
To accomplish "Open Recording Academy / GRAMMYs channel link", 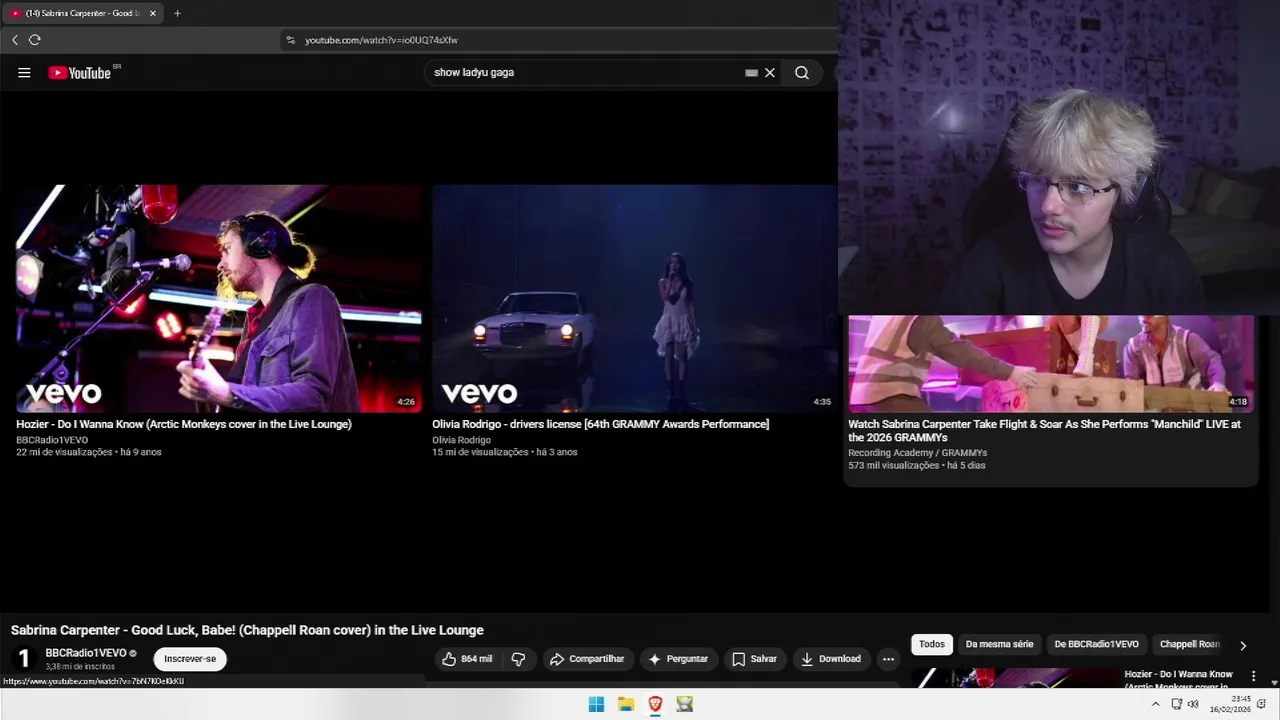I will 917,453.
